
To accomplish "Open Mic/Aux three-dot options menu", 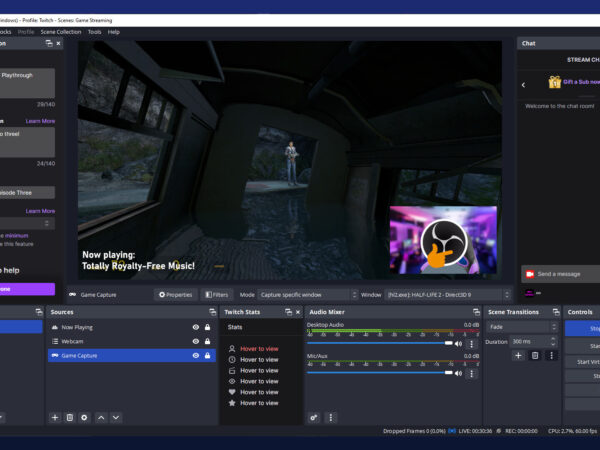I will pos(472,373).
